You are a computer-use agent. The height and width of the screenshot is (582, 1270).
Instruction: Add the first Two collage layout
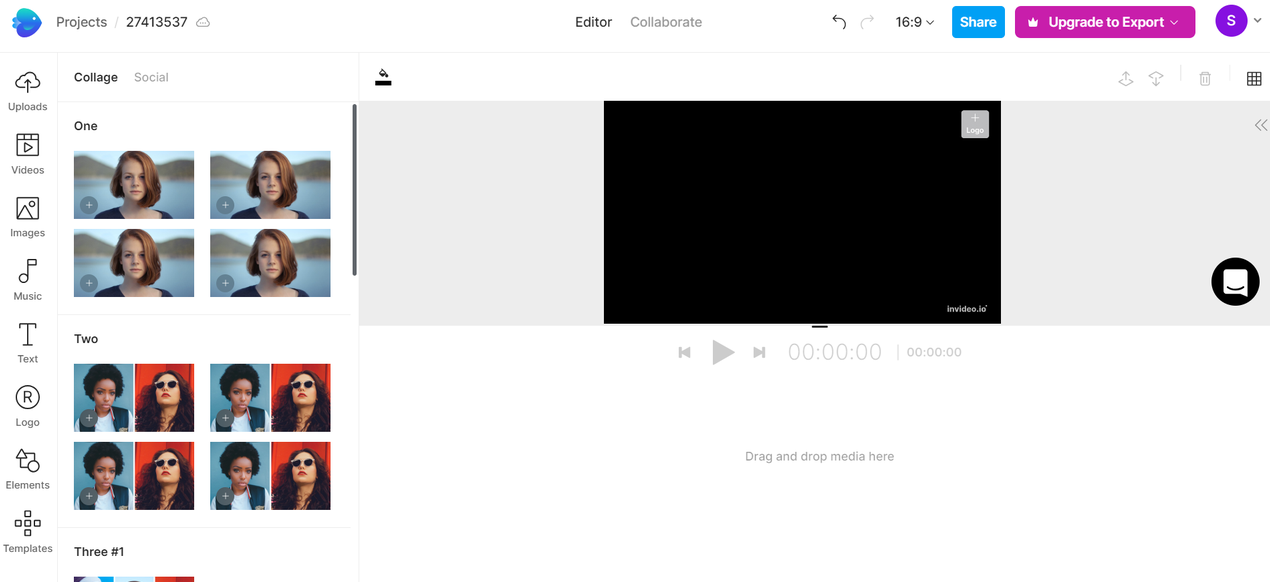tap(134, 398)
